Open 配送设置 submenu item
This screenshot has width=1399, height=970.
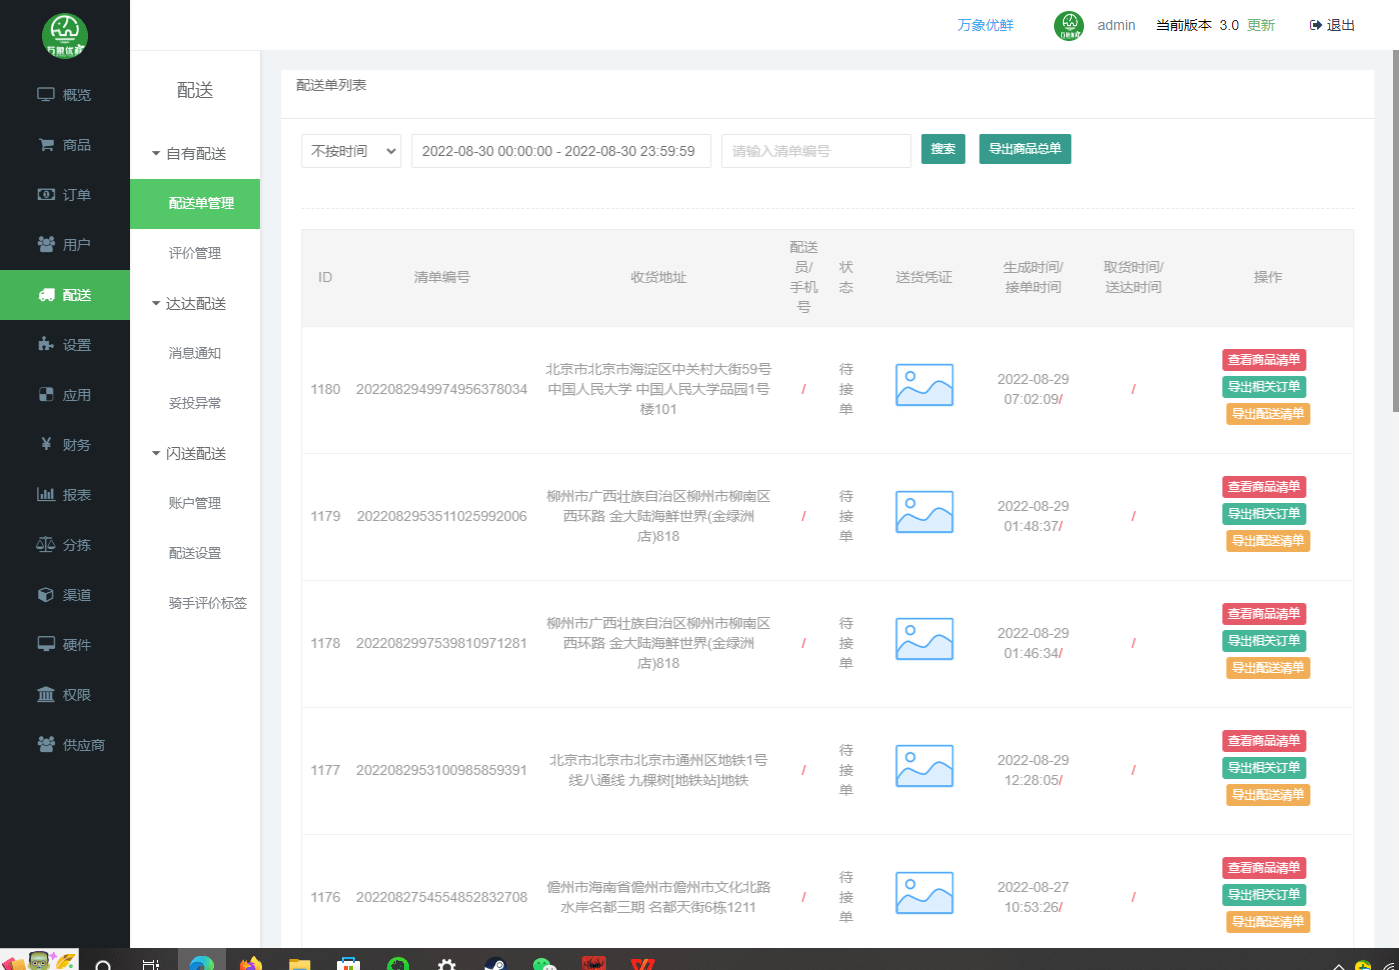tap(195, 553)
